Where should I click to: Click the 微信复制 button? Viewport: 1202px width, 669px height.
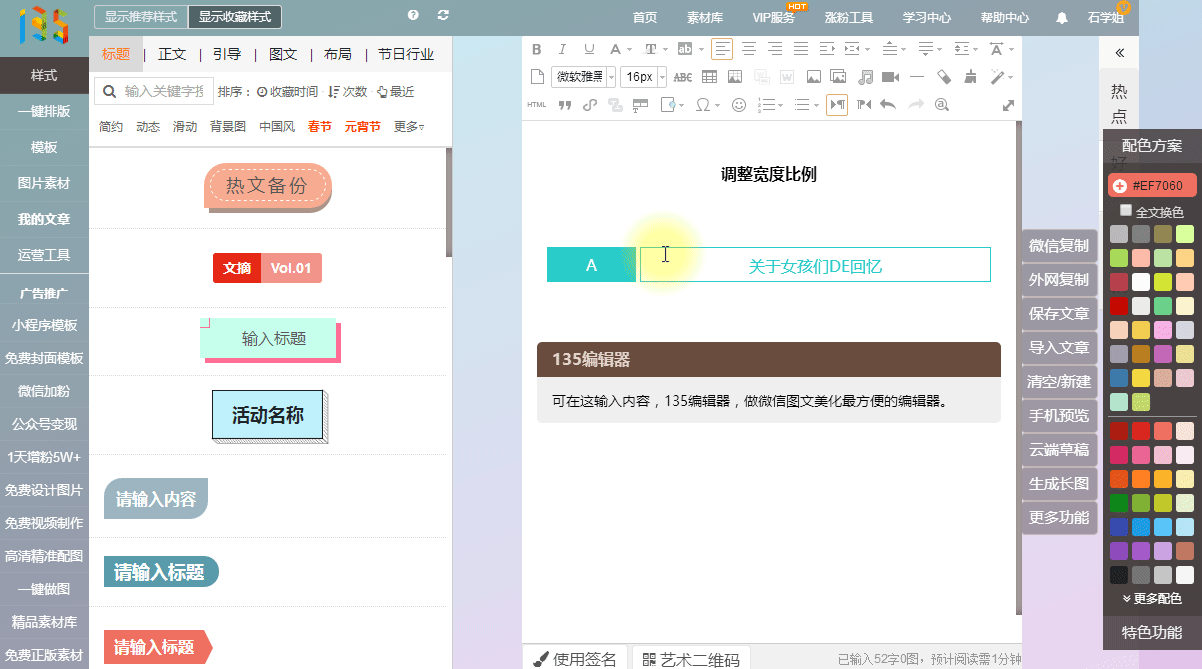coord(1059,246)
